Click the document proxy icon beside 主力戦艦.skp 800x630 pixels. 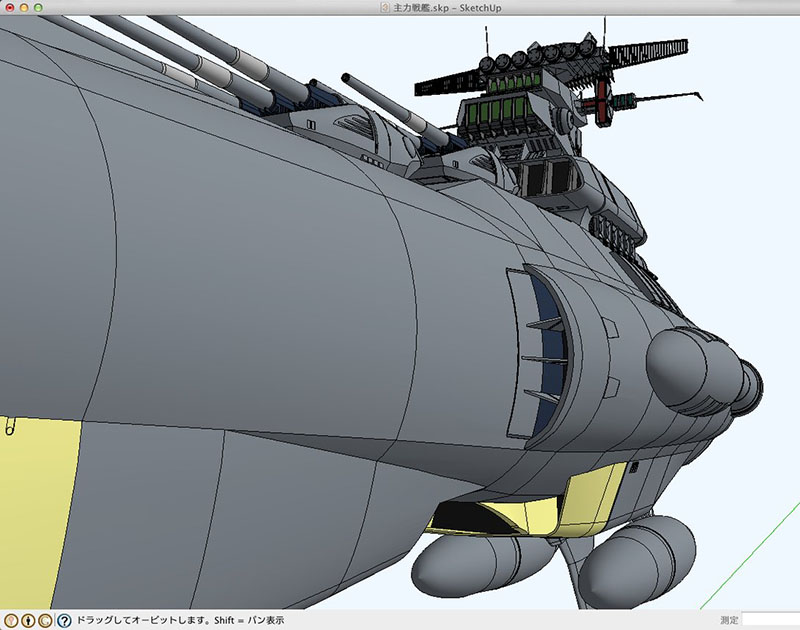385,8
